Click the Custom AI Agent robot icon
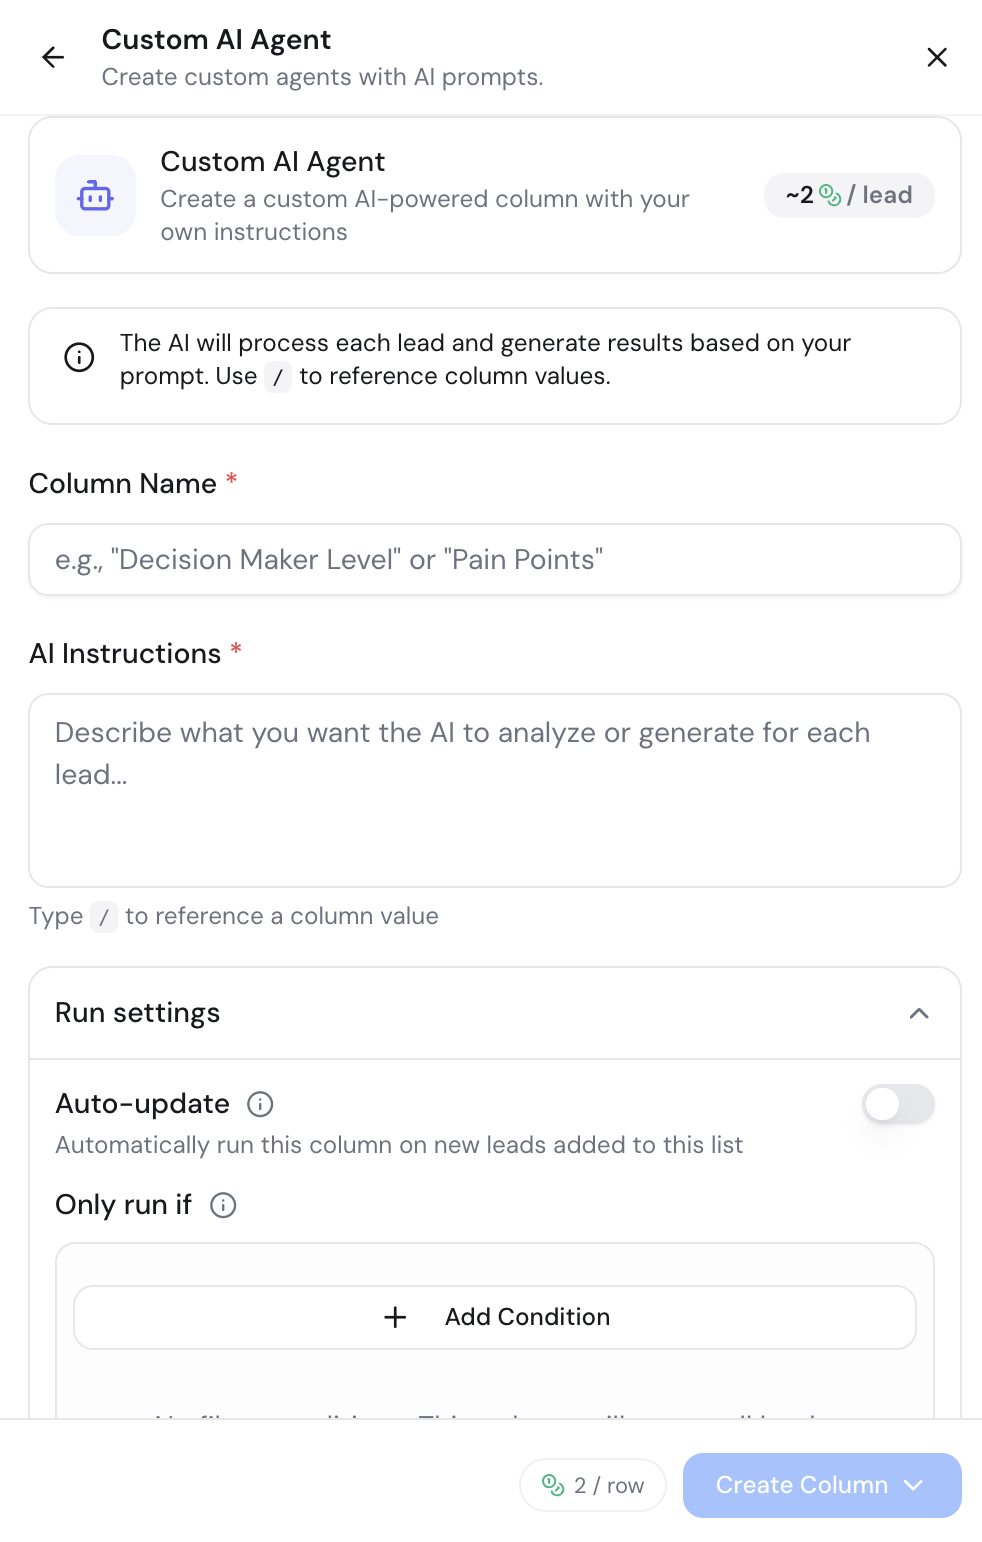The height and width of the screenshot is (1542, 982). [x=95, y=196]
